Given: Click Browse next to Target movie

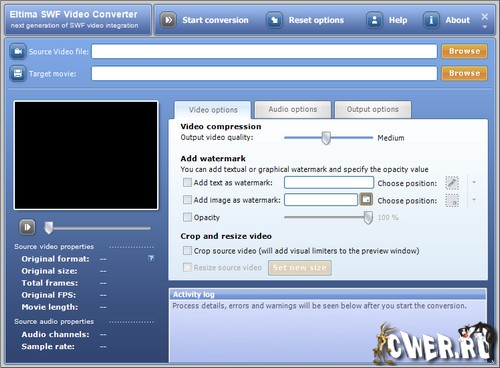Looking at the screenshot, I should [464, 73].
